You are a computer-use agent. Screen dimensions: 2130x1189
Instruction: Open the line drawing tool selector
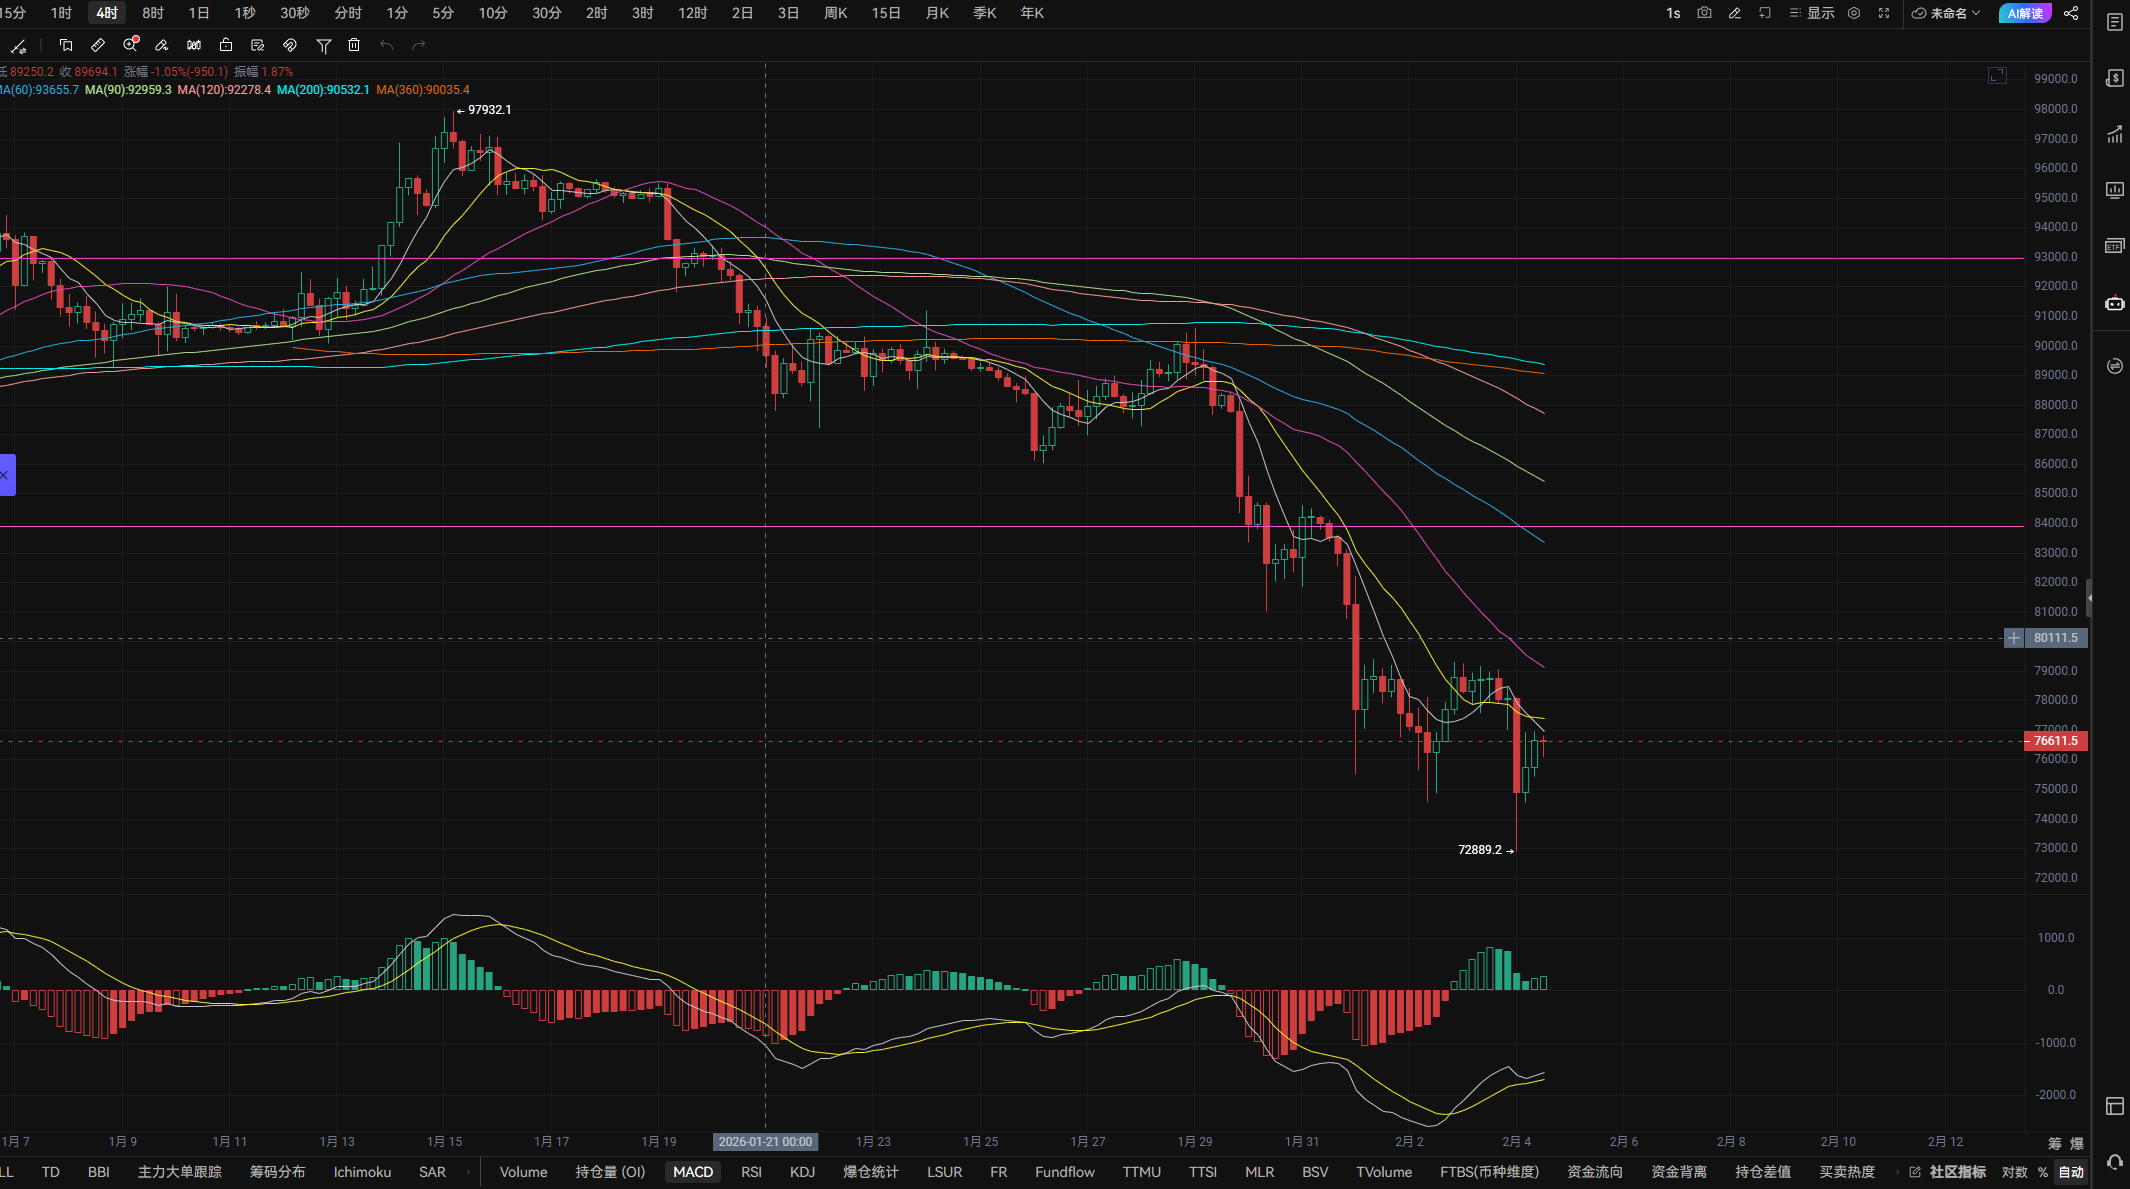[18, 45]
